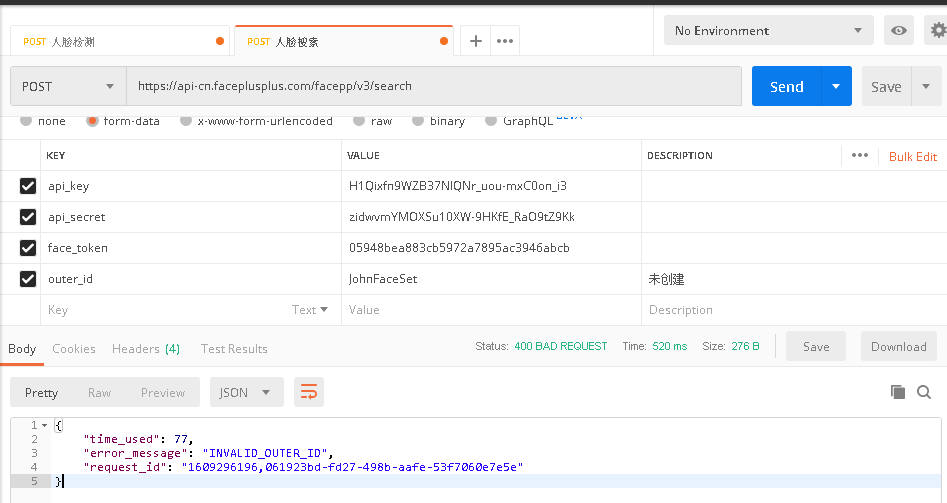947x503 pixels.
Task: Click the Download response button
Action: 899,347
